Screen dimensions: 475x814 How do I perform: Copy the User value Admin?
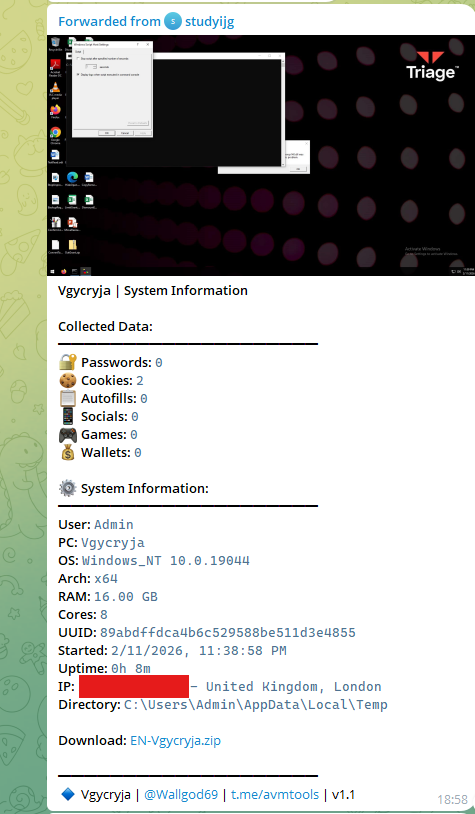(114, 524)
